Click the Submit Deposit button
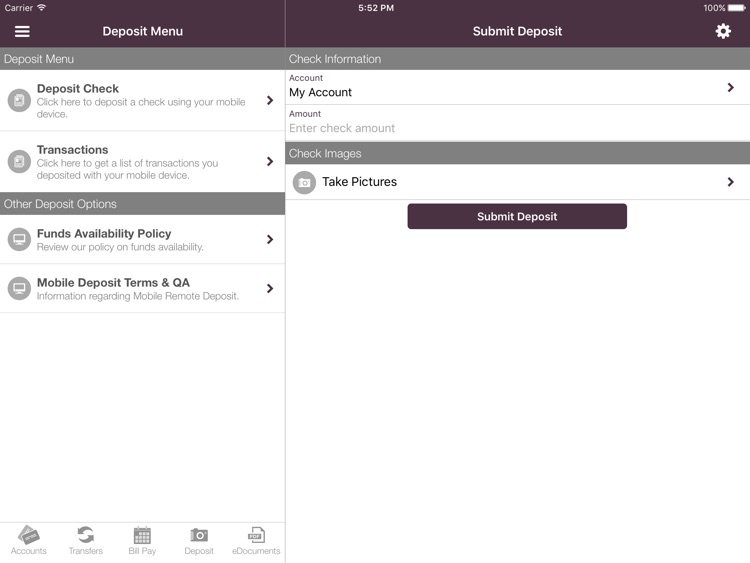Image resolution: width=750 pixels, height=563 pixels. (x=517, y=216)
